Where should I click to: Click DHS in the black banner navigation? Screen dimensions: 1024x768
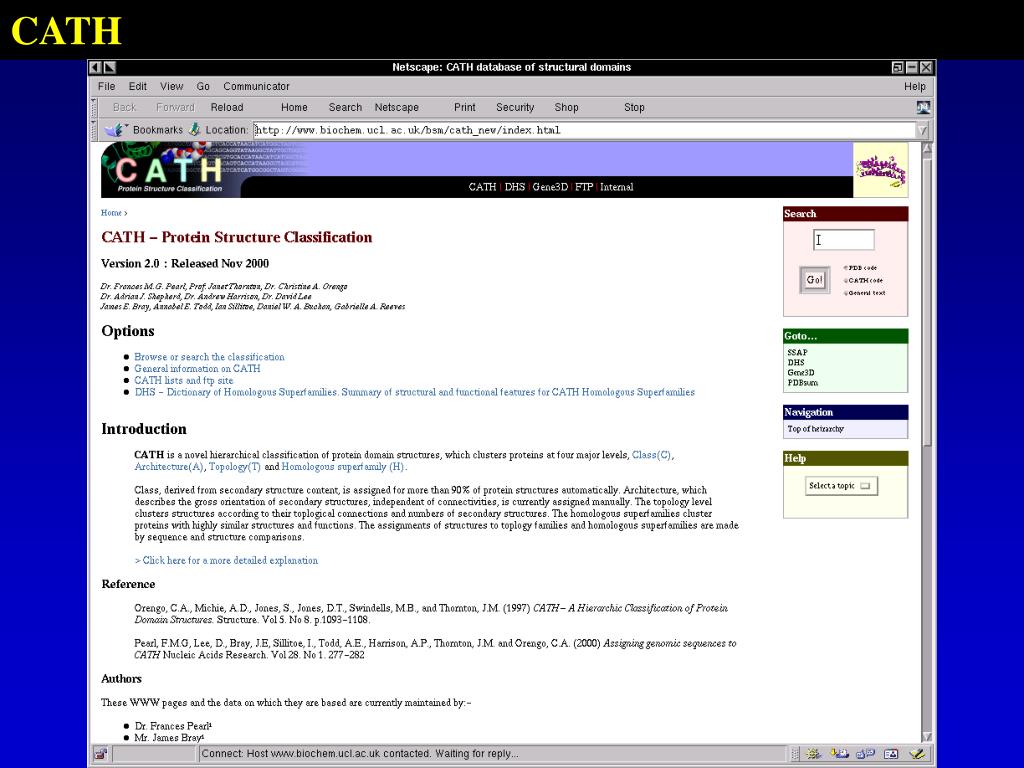click(x=515, y=187)
